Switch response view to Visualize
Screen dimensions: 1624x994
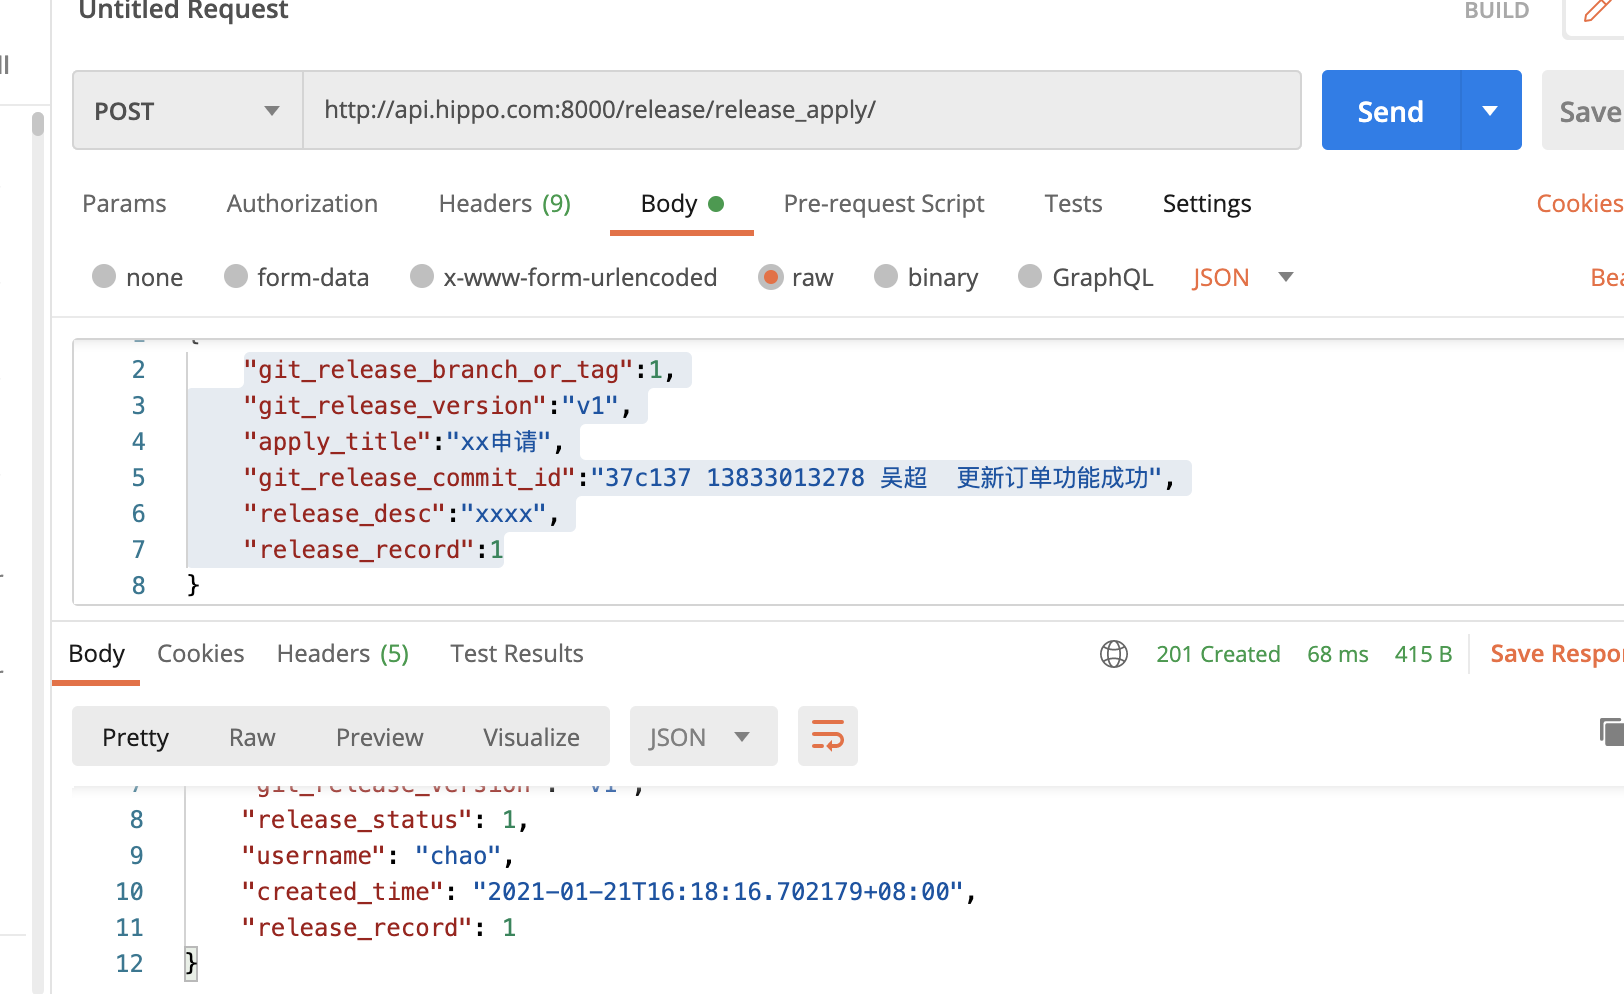click(531, 738)
